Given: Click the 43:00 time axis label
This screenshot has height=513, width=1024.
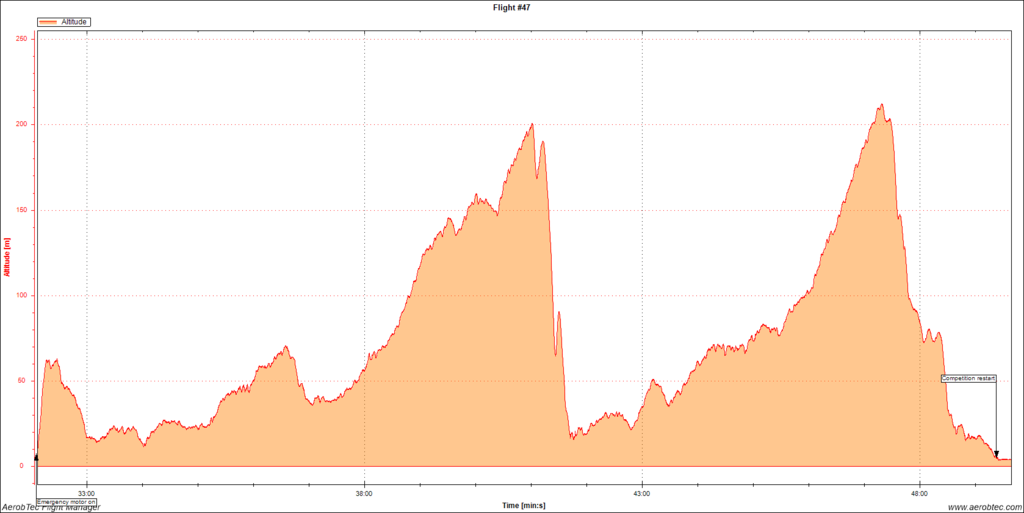Looking at the screenshot, I should pyautogui.click(x=642, y=492).
